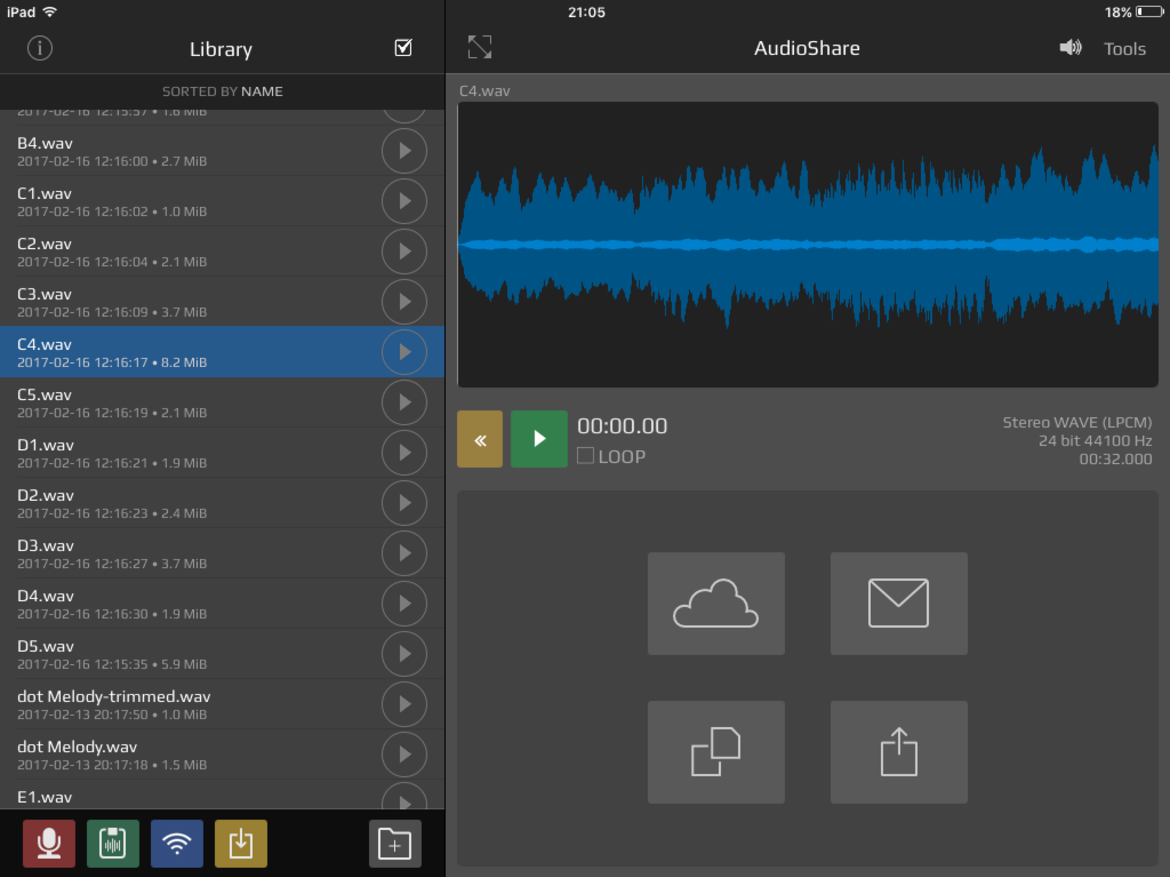Preview C2.wav with its play button
This screenshot has width=1170, height=877.
[404, 252]
